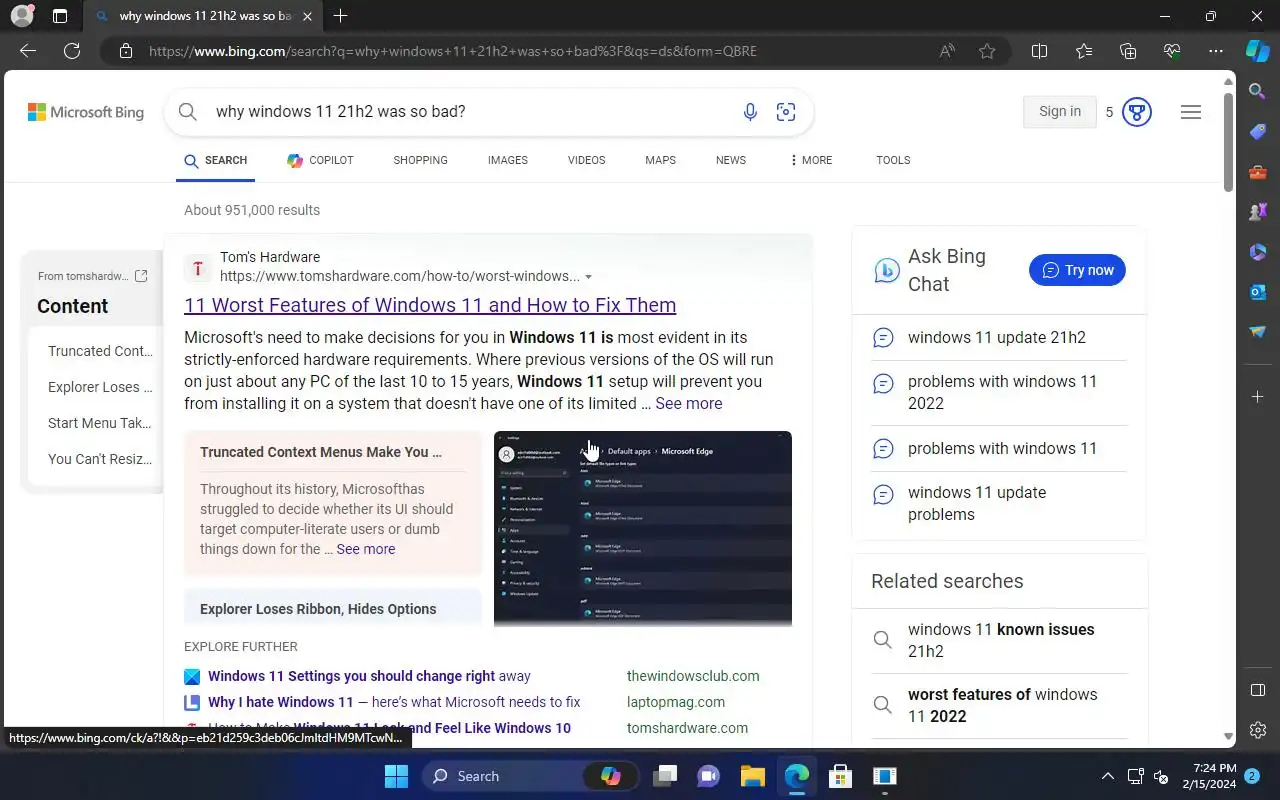Open the Copilot sidebar icon
Viewport: 1280px width, 800px height.
1258,51
